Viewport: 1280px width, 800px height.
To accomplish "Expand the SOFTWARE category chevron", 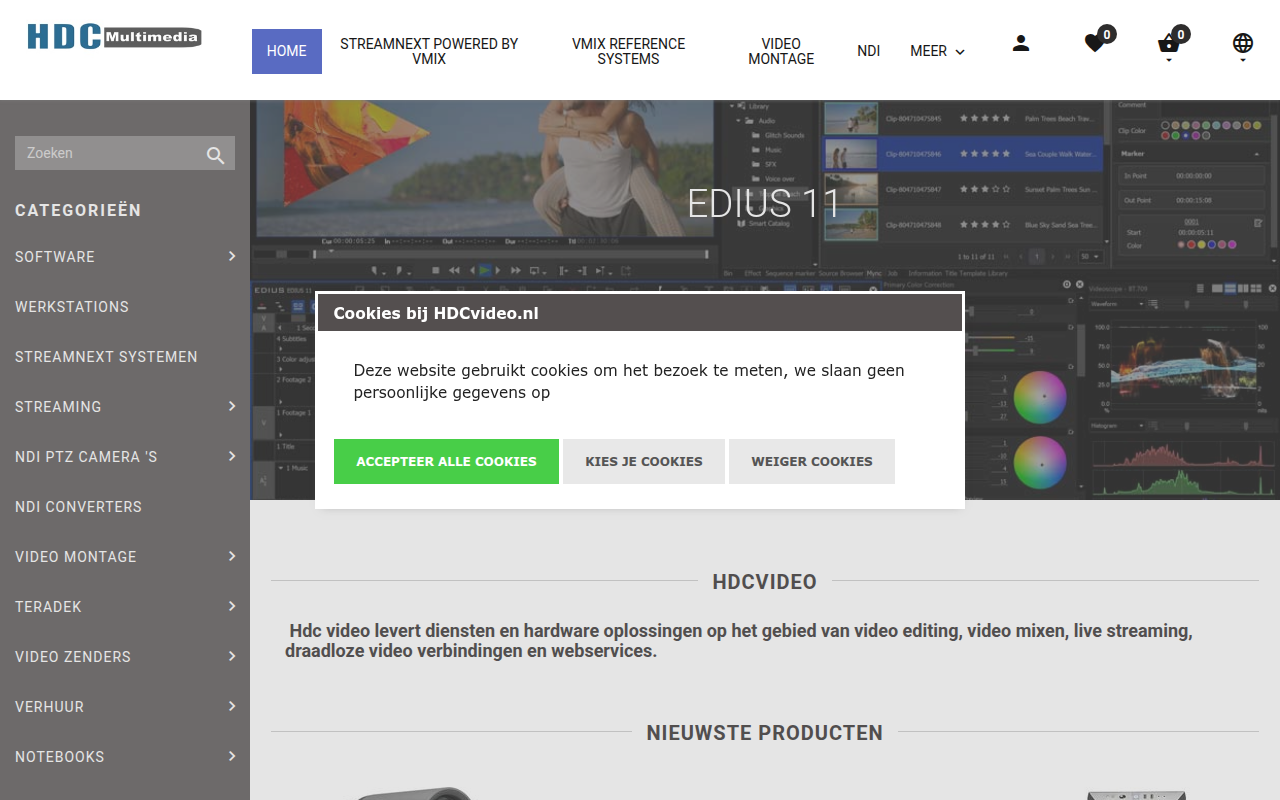I will tap(232, 256).
